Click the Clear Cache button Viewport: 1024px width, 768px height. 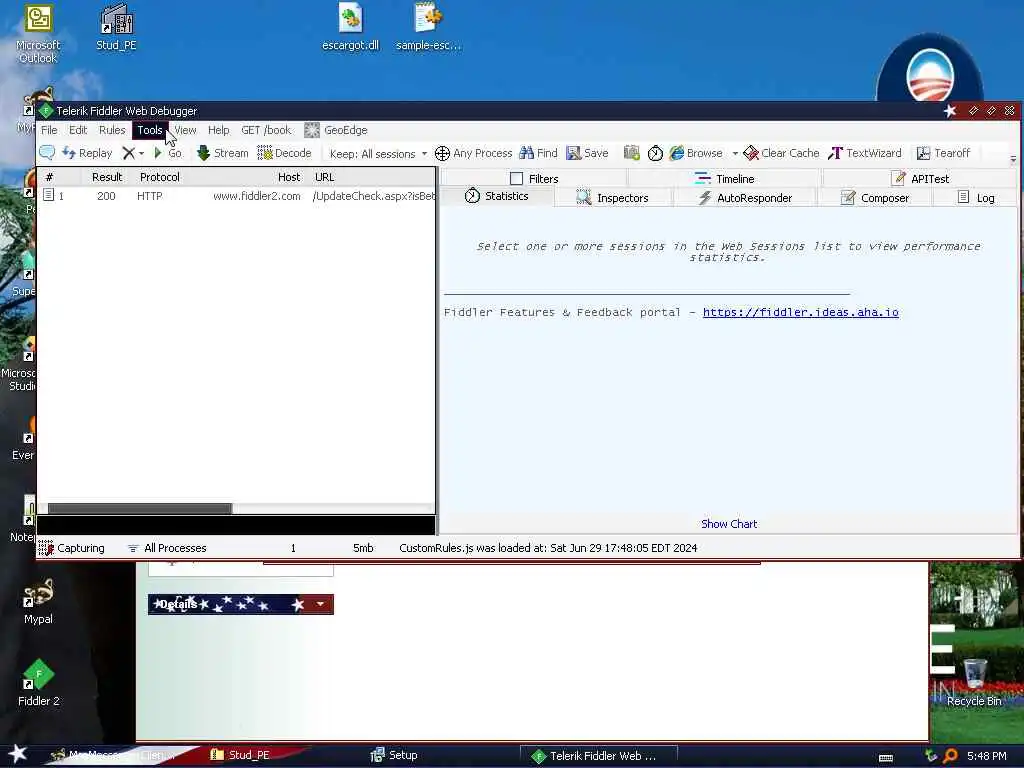point(782,153)
